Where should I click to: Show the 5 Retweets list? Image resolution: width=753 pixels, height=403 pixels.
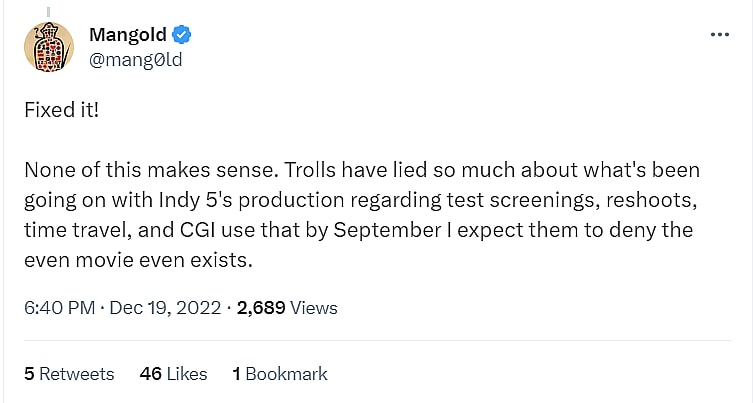tap(69, 374)
